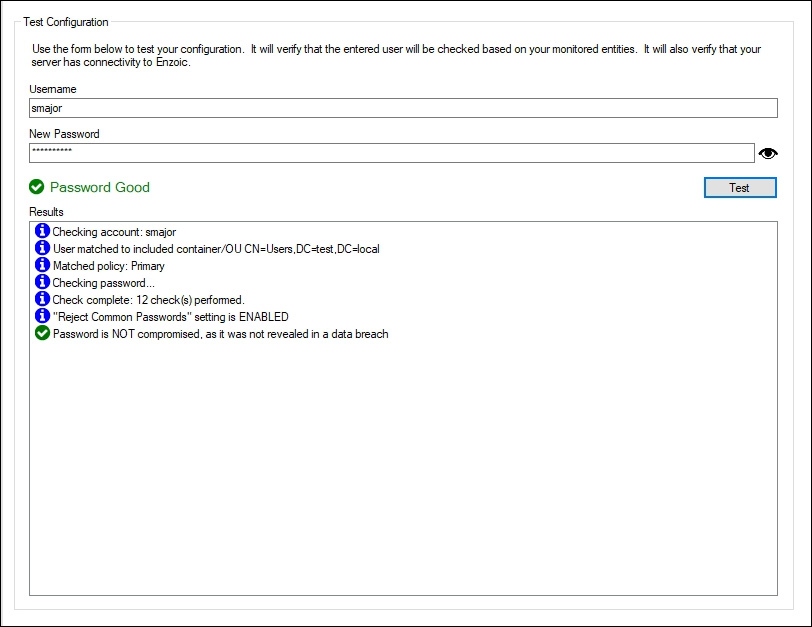This screenshot has height=627, width=812.
Task: Click the info icon beside "Checking account: smajor"
Action: click(42, 232)
